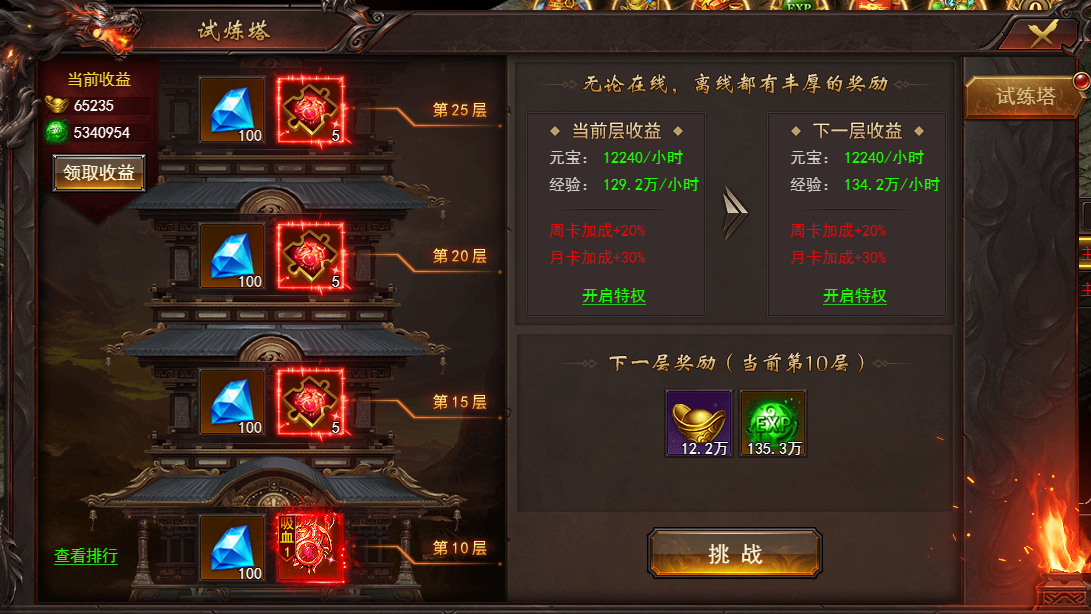Click the blue diamond reward on floor 20

pos(232,256)
